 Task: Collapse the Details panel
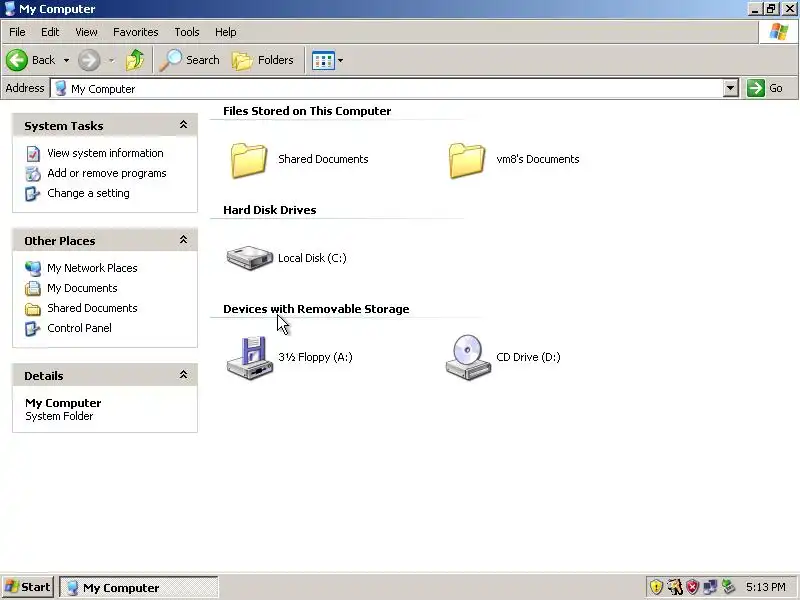coord(183,375)
